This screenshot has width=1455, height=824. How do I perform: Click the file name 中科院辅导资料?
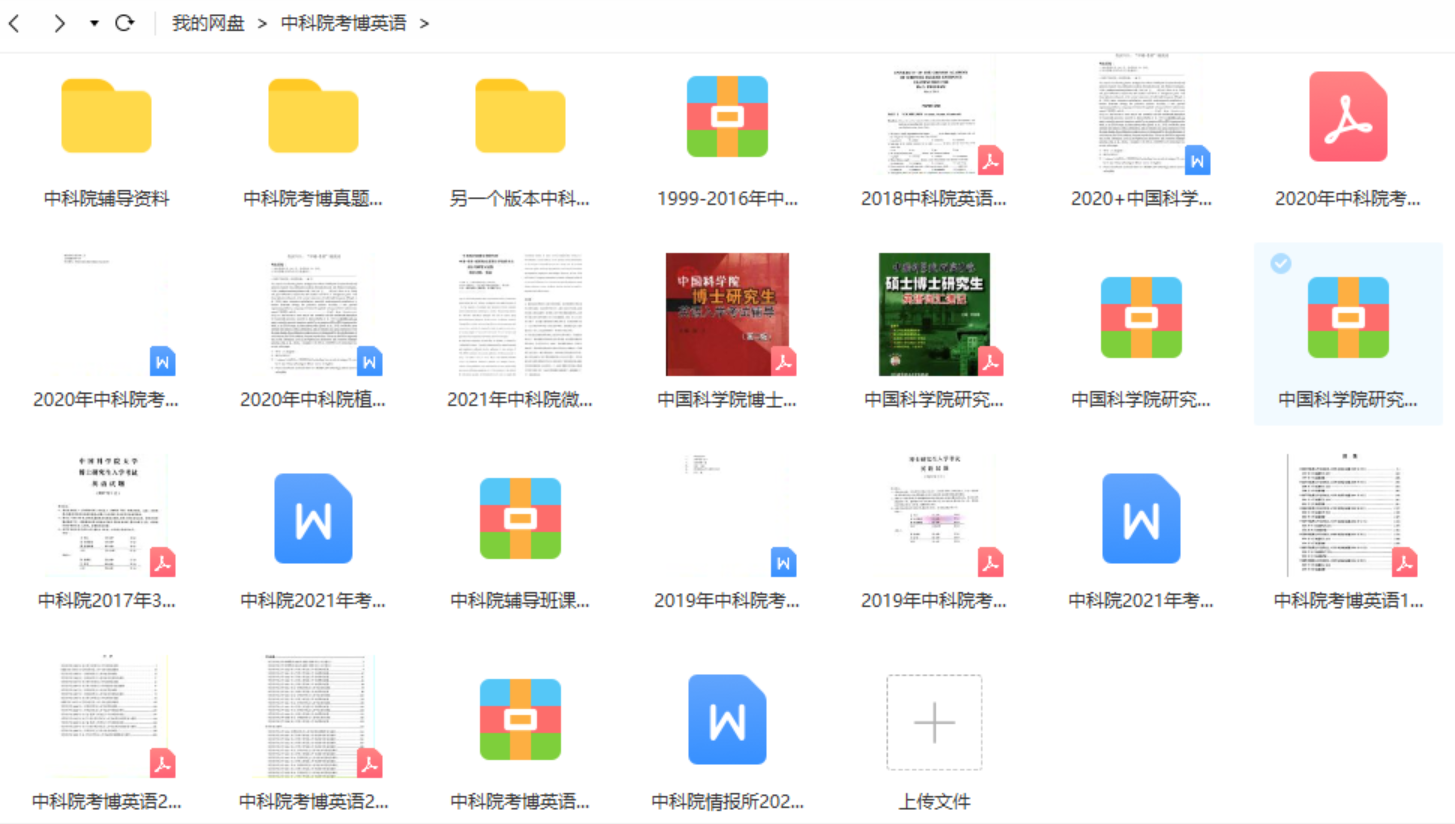click(106, 199)
